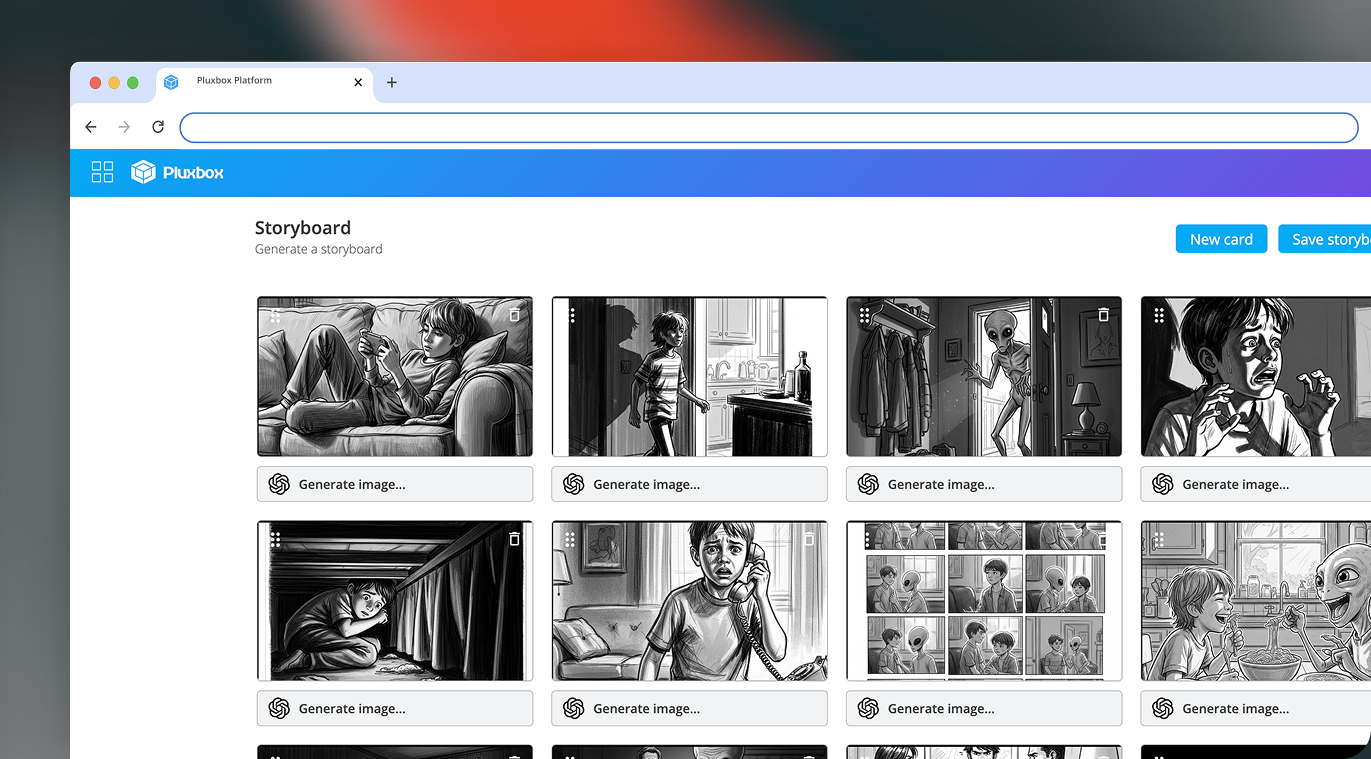
Task: Go back using browser back arrow
Action: click(91, 127)
